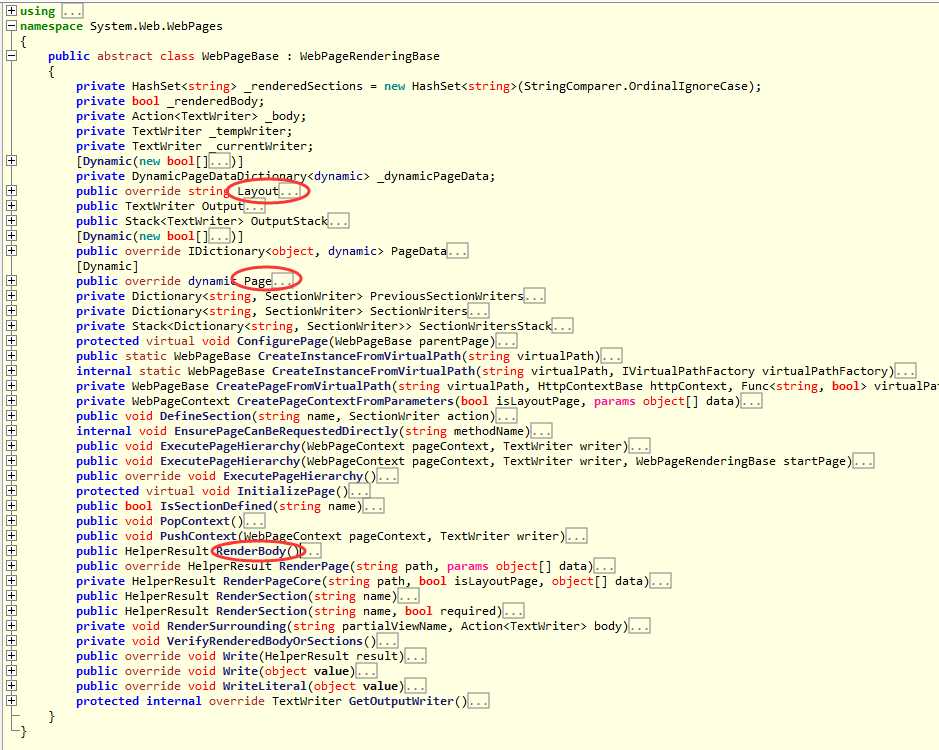Expand the PopContext method outline
Image resolution: width=939 pixels, height=750 pixels.
click(x=11, y=521)
